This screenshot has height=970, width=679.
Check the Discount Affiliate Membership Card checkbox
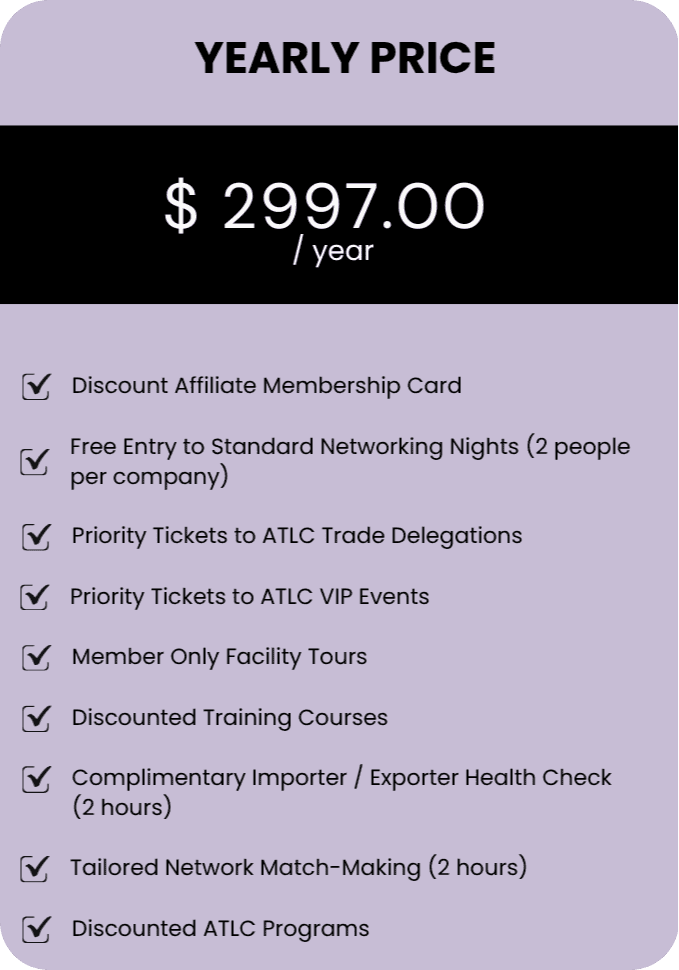point(36,386)
